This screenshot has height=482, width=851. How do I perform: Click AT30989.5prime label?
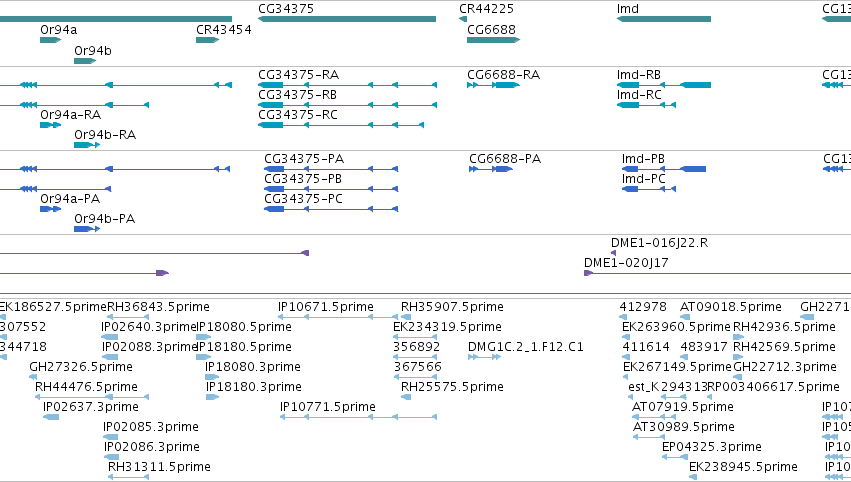coord(684,427)
